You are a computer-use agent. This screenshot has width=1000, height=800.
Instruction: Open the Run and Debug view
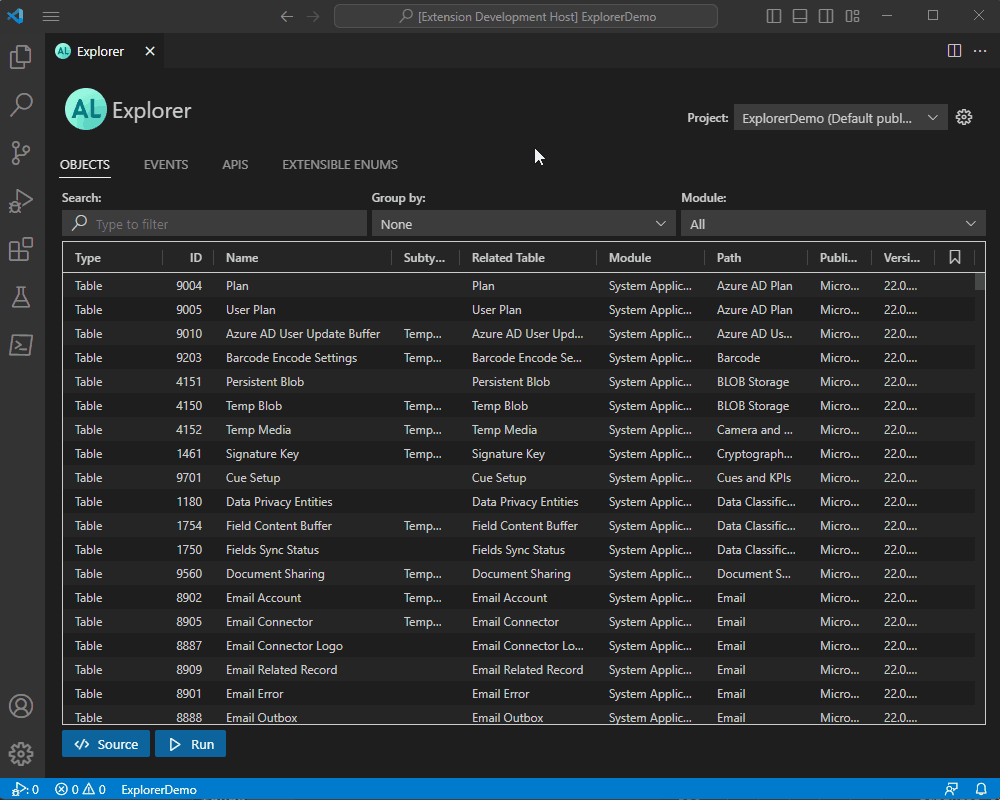[21, 201]
